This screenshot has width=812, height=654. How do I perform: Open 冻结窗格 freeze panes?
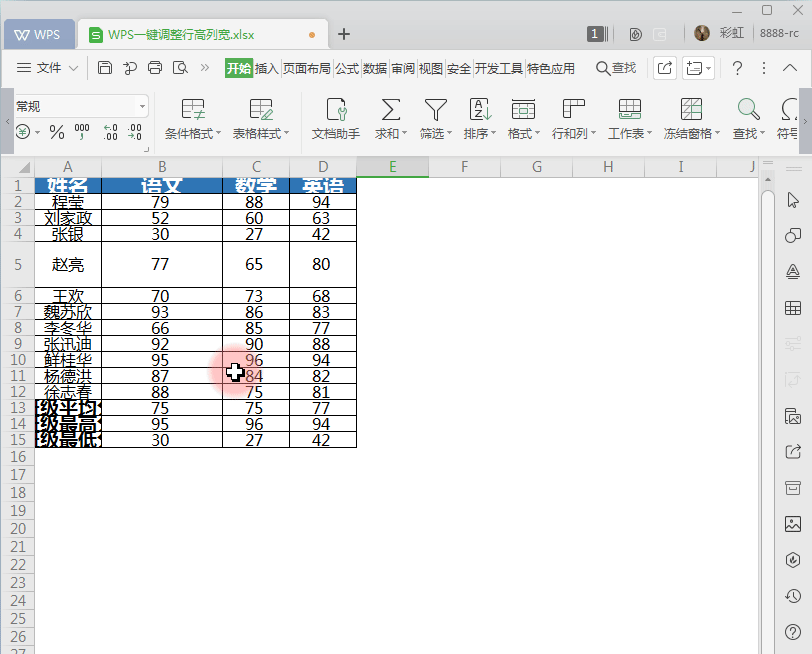[692, 119]
